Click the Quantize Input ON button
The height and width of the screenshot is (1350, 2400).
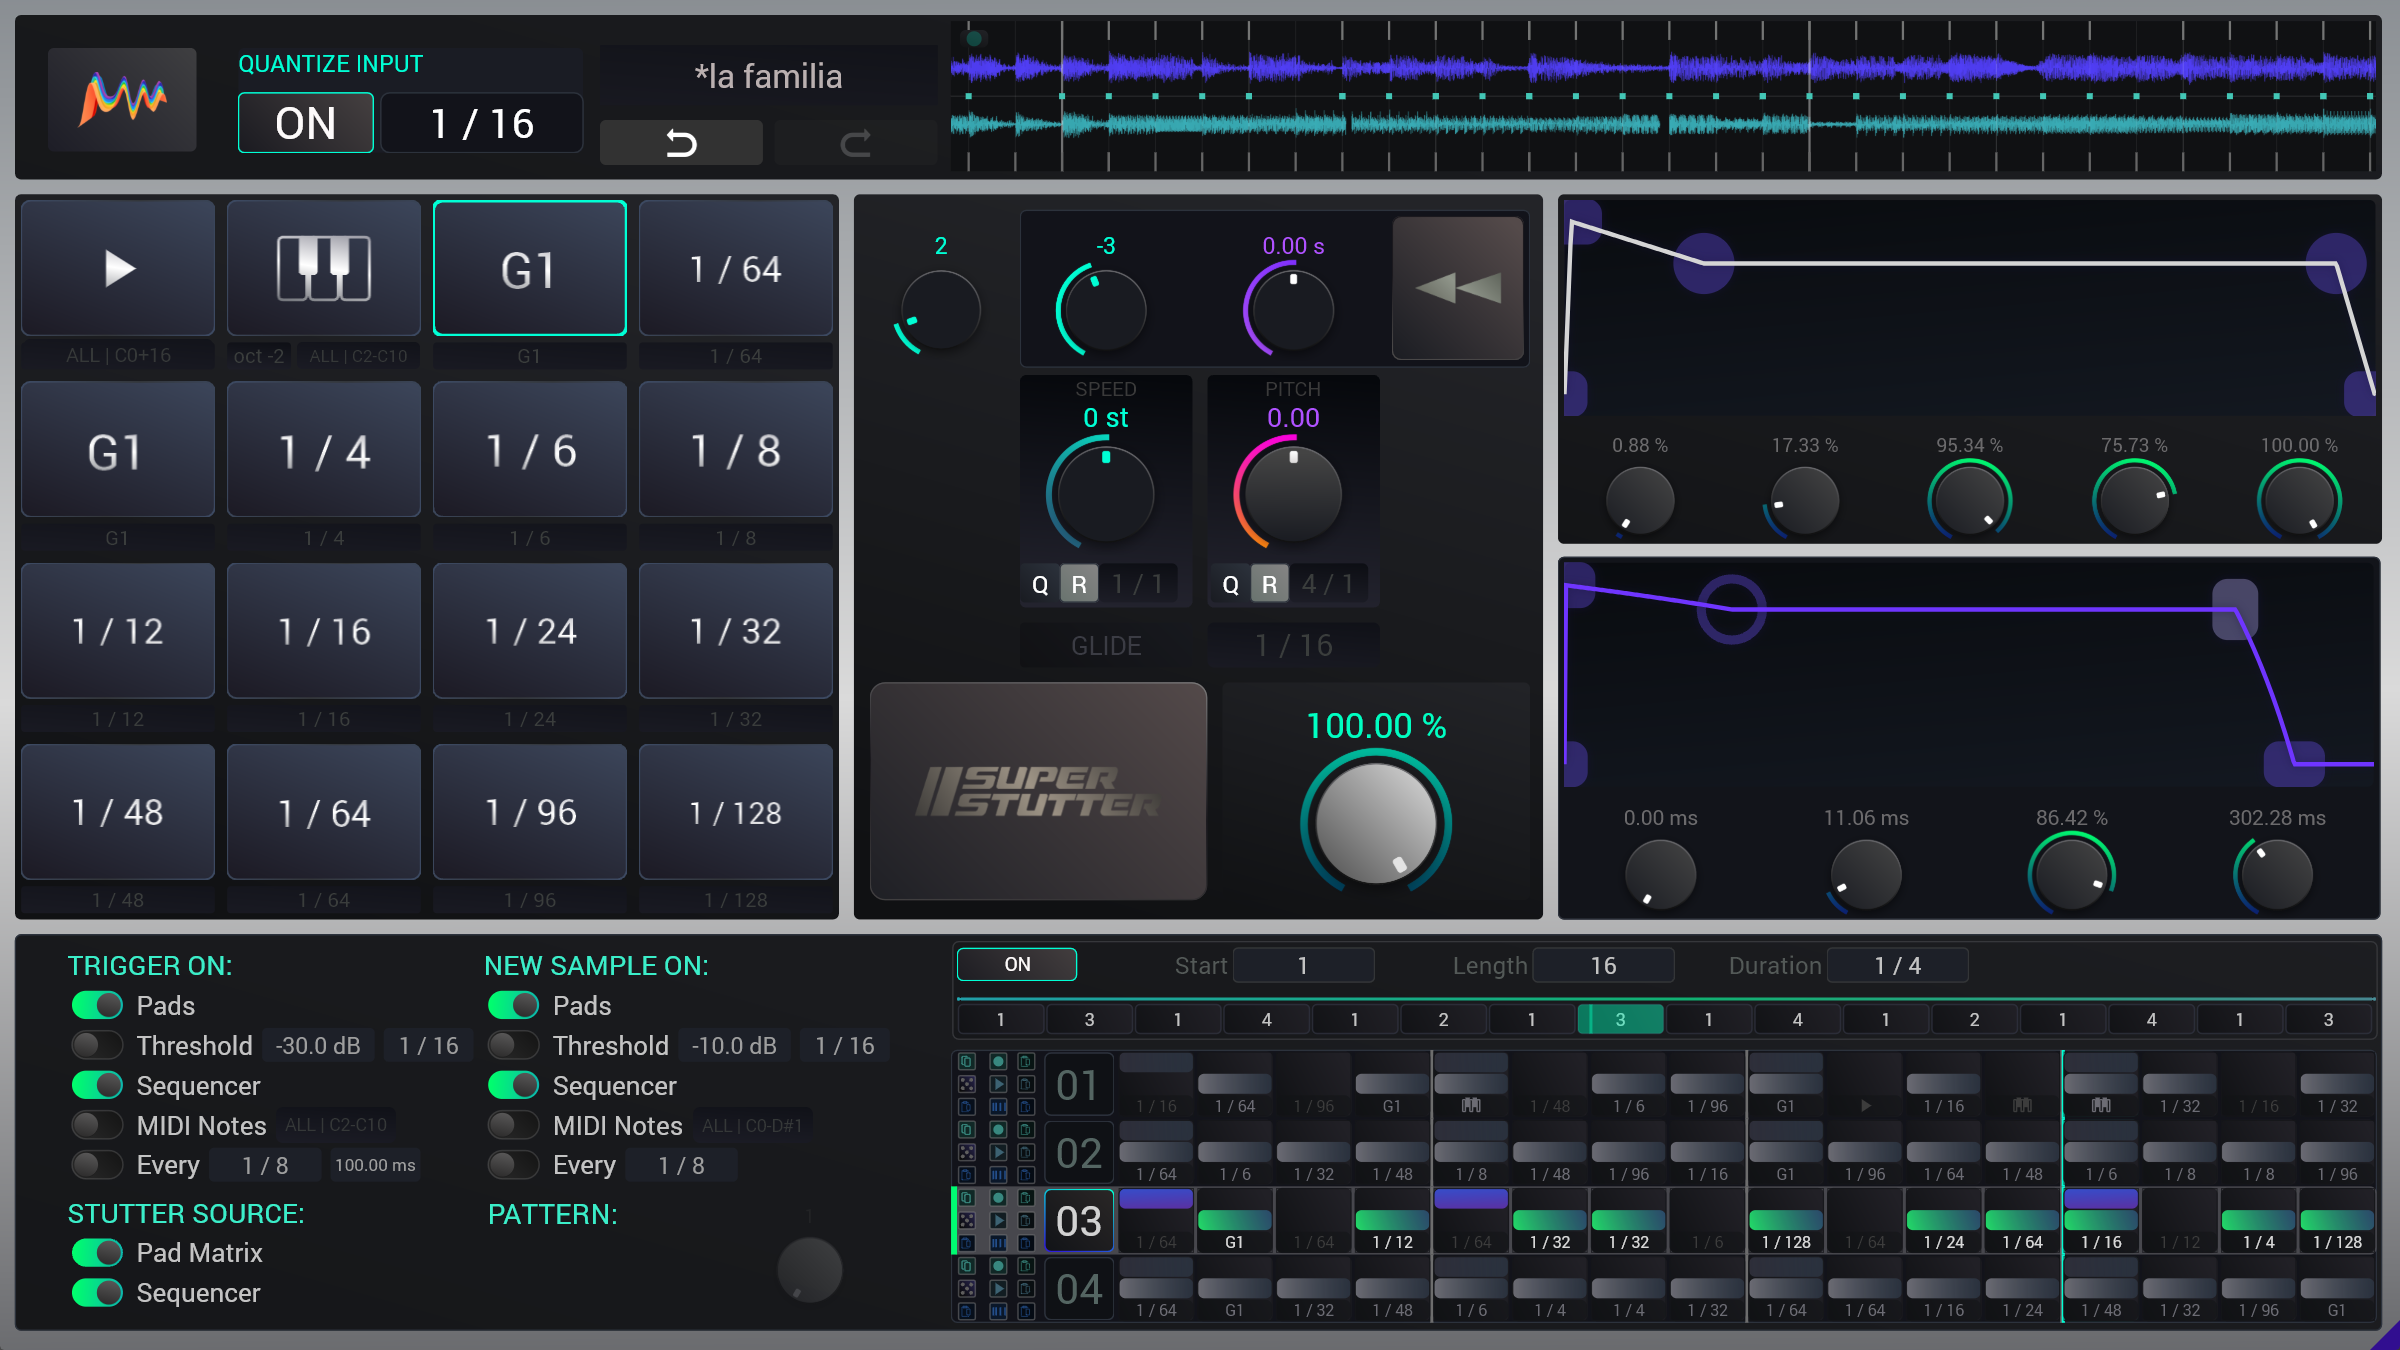click(x=306, y=124)
